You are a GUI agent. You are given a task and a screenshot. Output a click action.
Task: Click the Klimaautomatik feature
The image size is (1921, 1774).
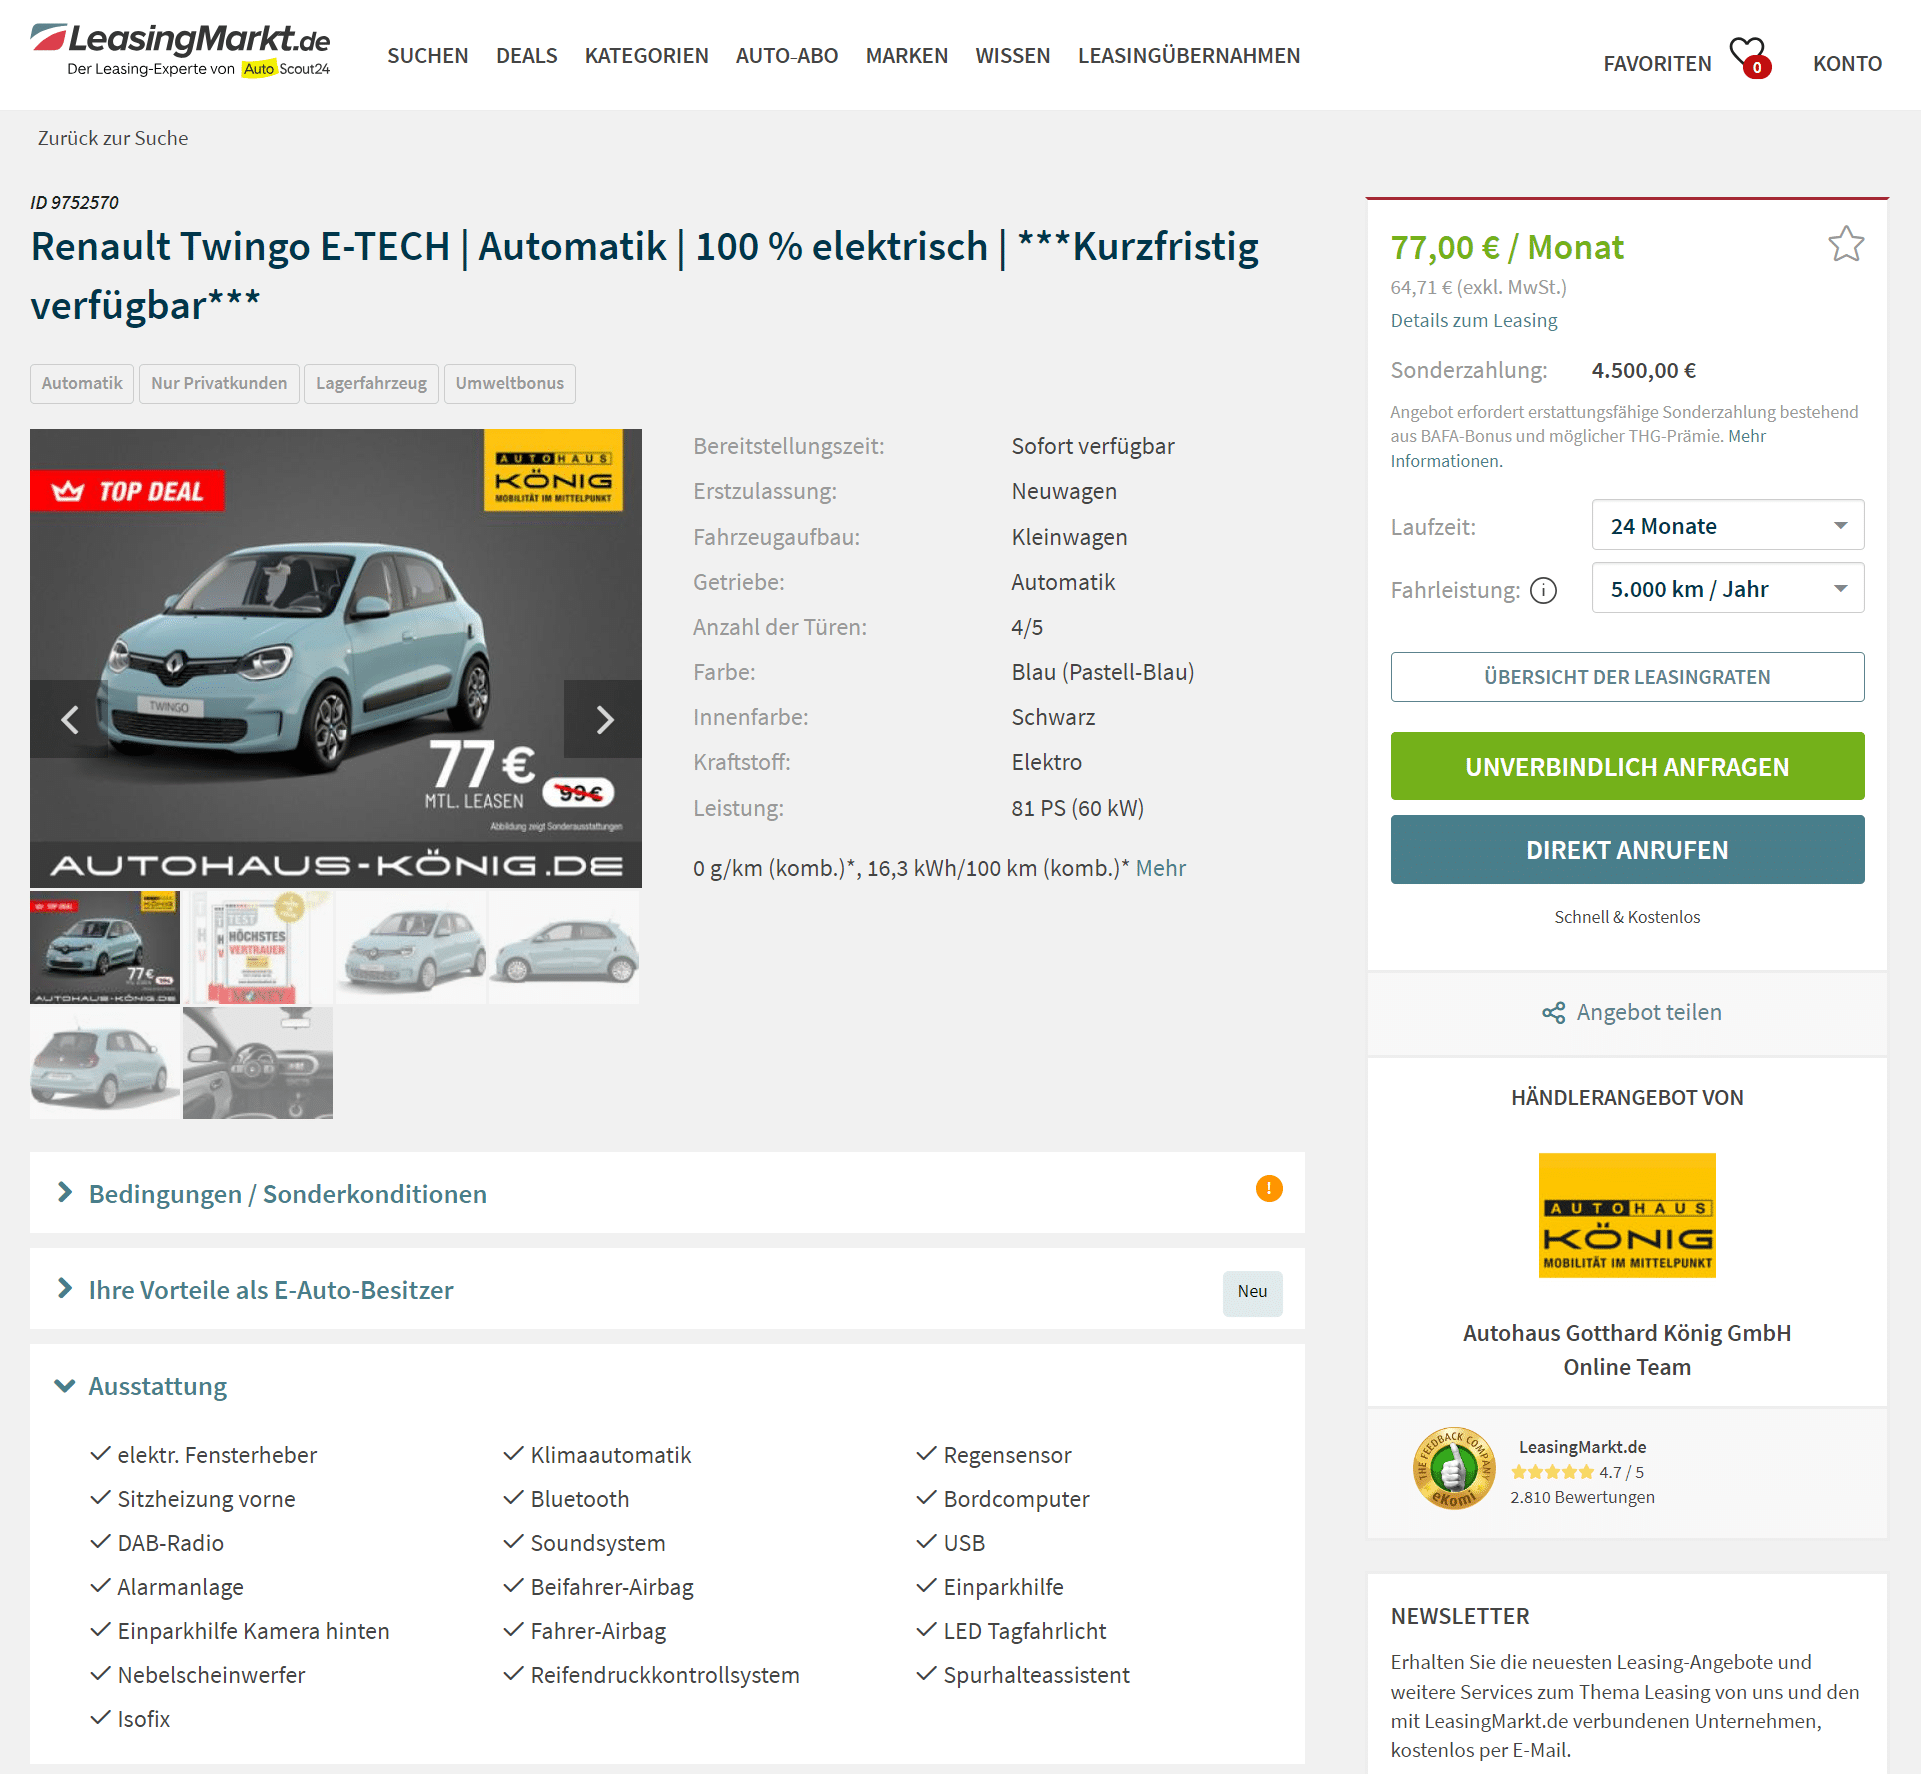pyautogui.click(x=610, y=1455)
